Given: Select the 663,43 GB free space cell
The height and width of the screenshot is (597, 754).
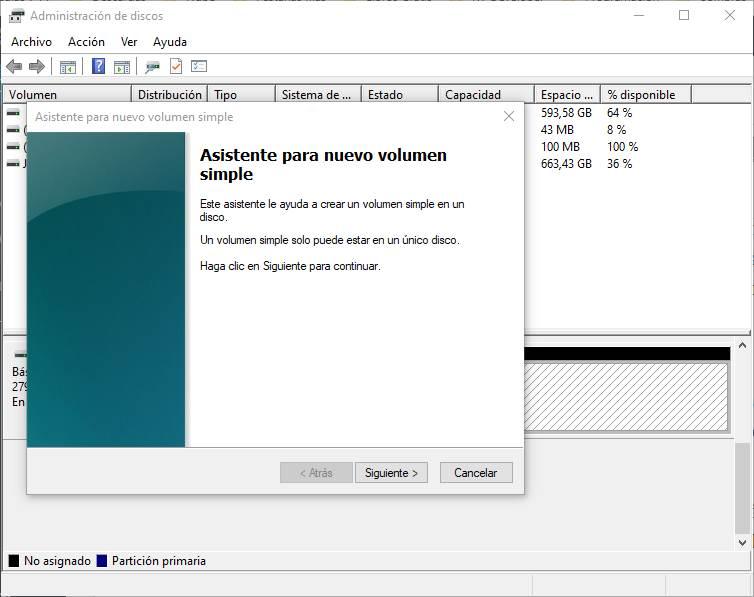Looking at the screenshot, I should 566,164.
